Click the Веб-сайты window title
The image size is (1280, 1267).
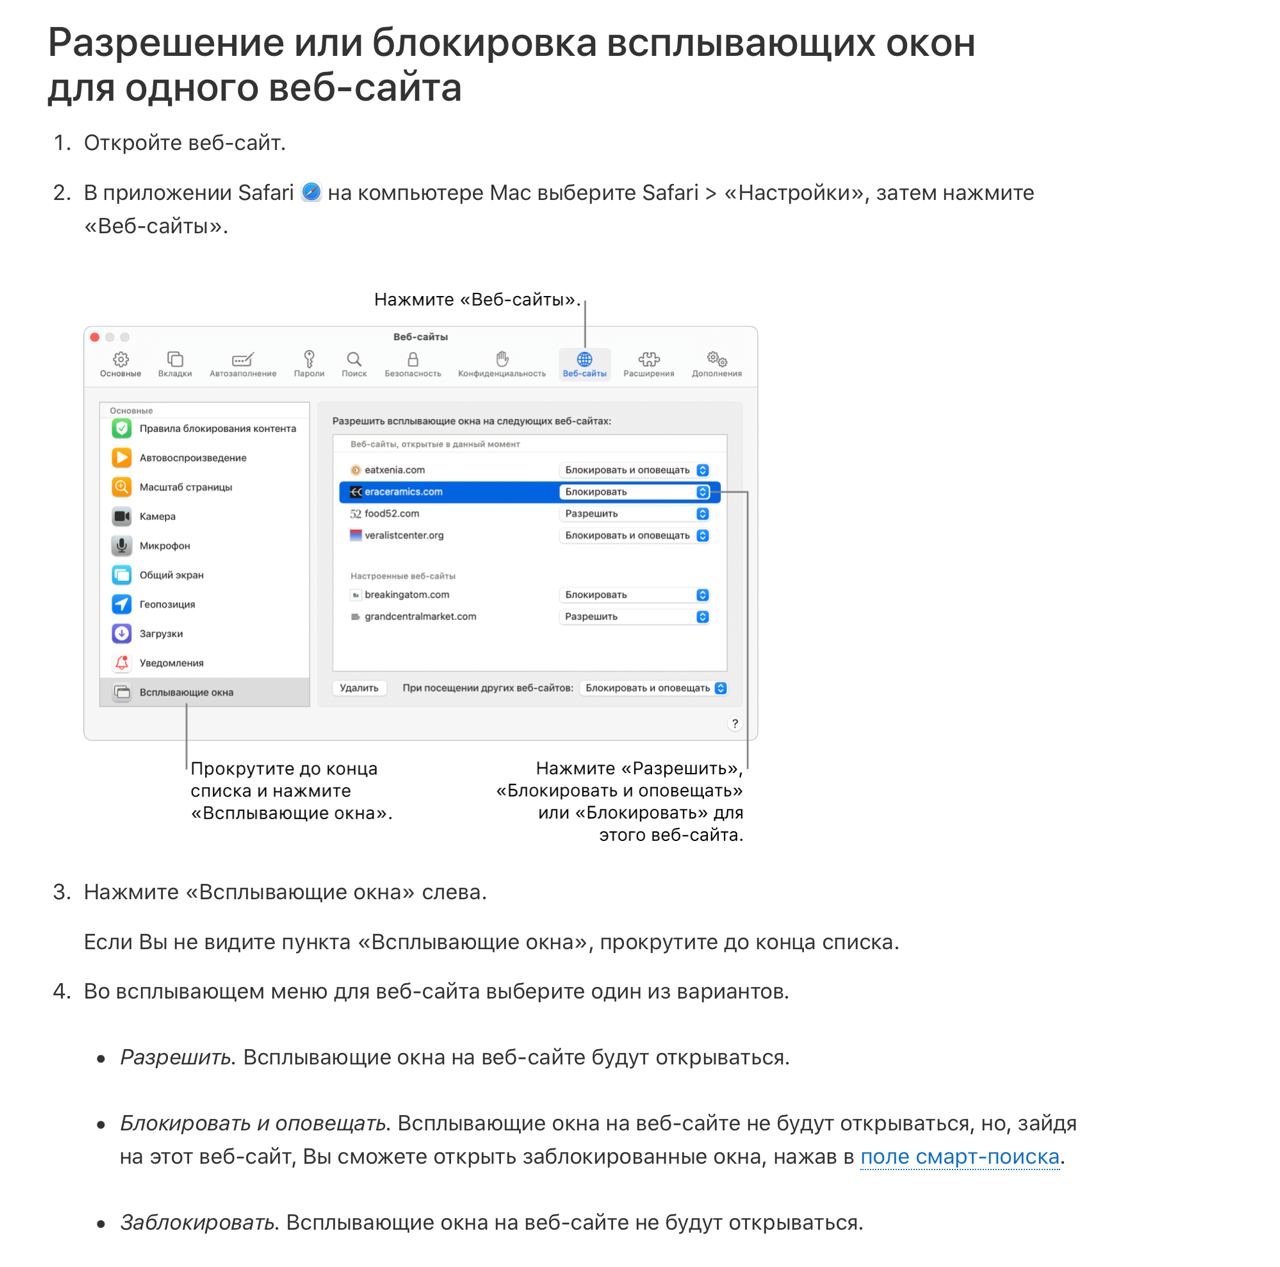[421, 337]
